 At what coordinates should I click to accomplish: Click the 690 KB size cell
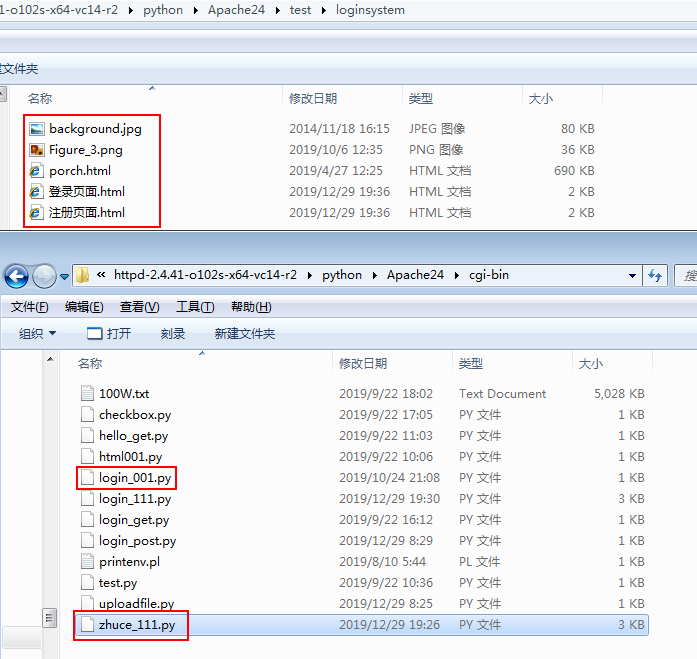point(574,171)
